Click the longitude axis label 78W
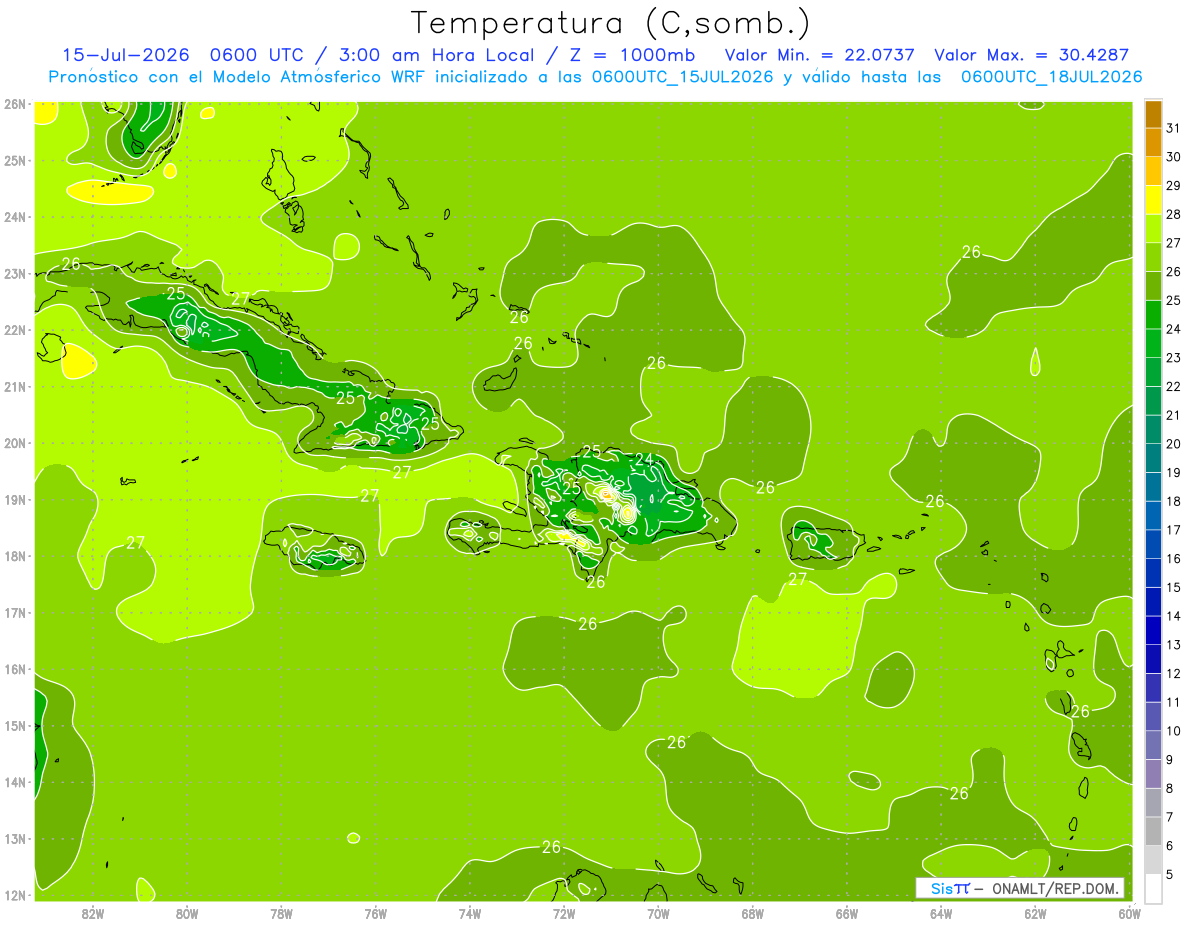 click(281, 913)
